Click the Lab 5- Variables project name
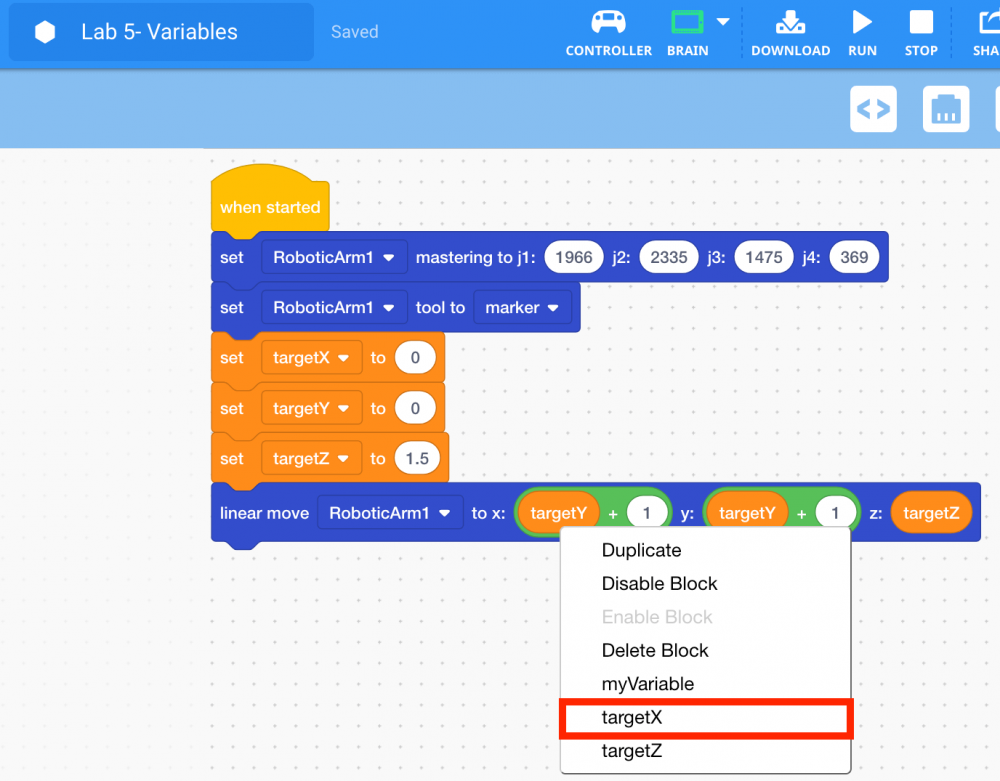Screen dimensions: 1000x781 coord(159,32)
